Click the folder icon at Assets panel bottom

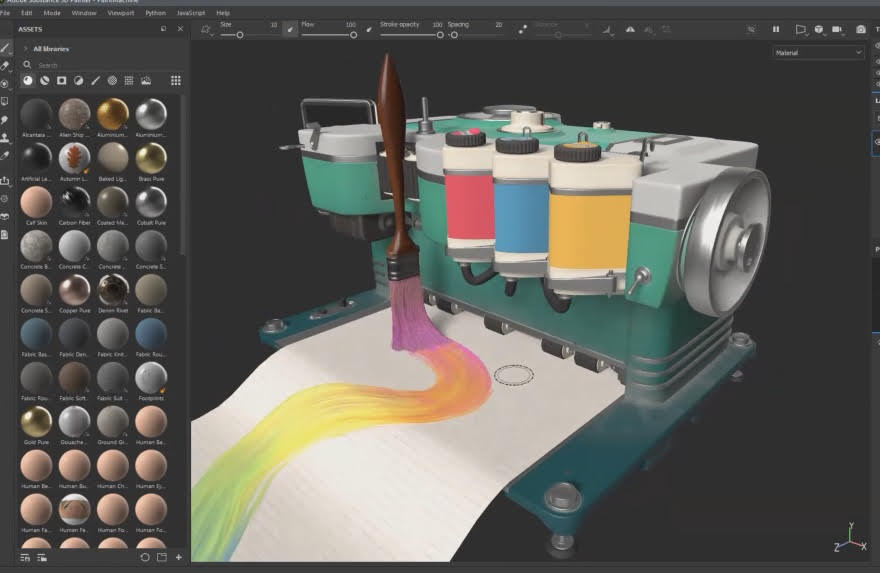(x=162, y=557)
